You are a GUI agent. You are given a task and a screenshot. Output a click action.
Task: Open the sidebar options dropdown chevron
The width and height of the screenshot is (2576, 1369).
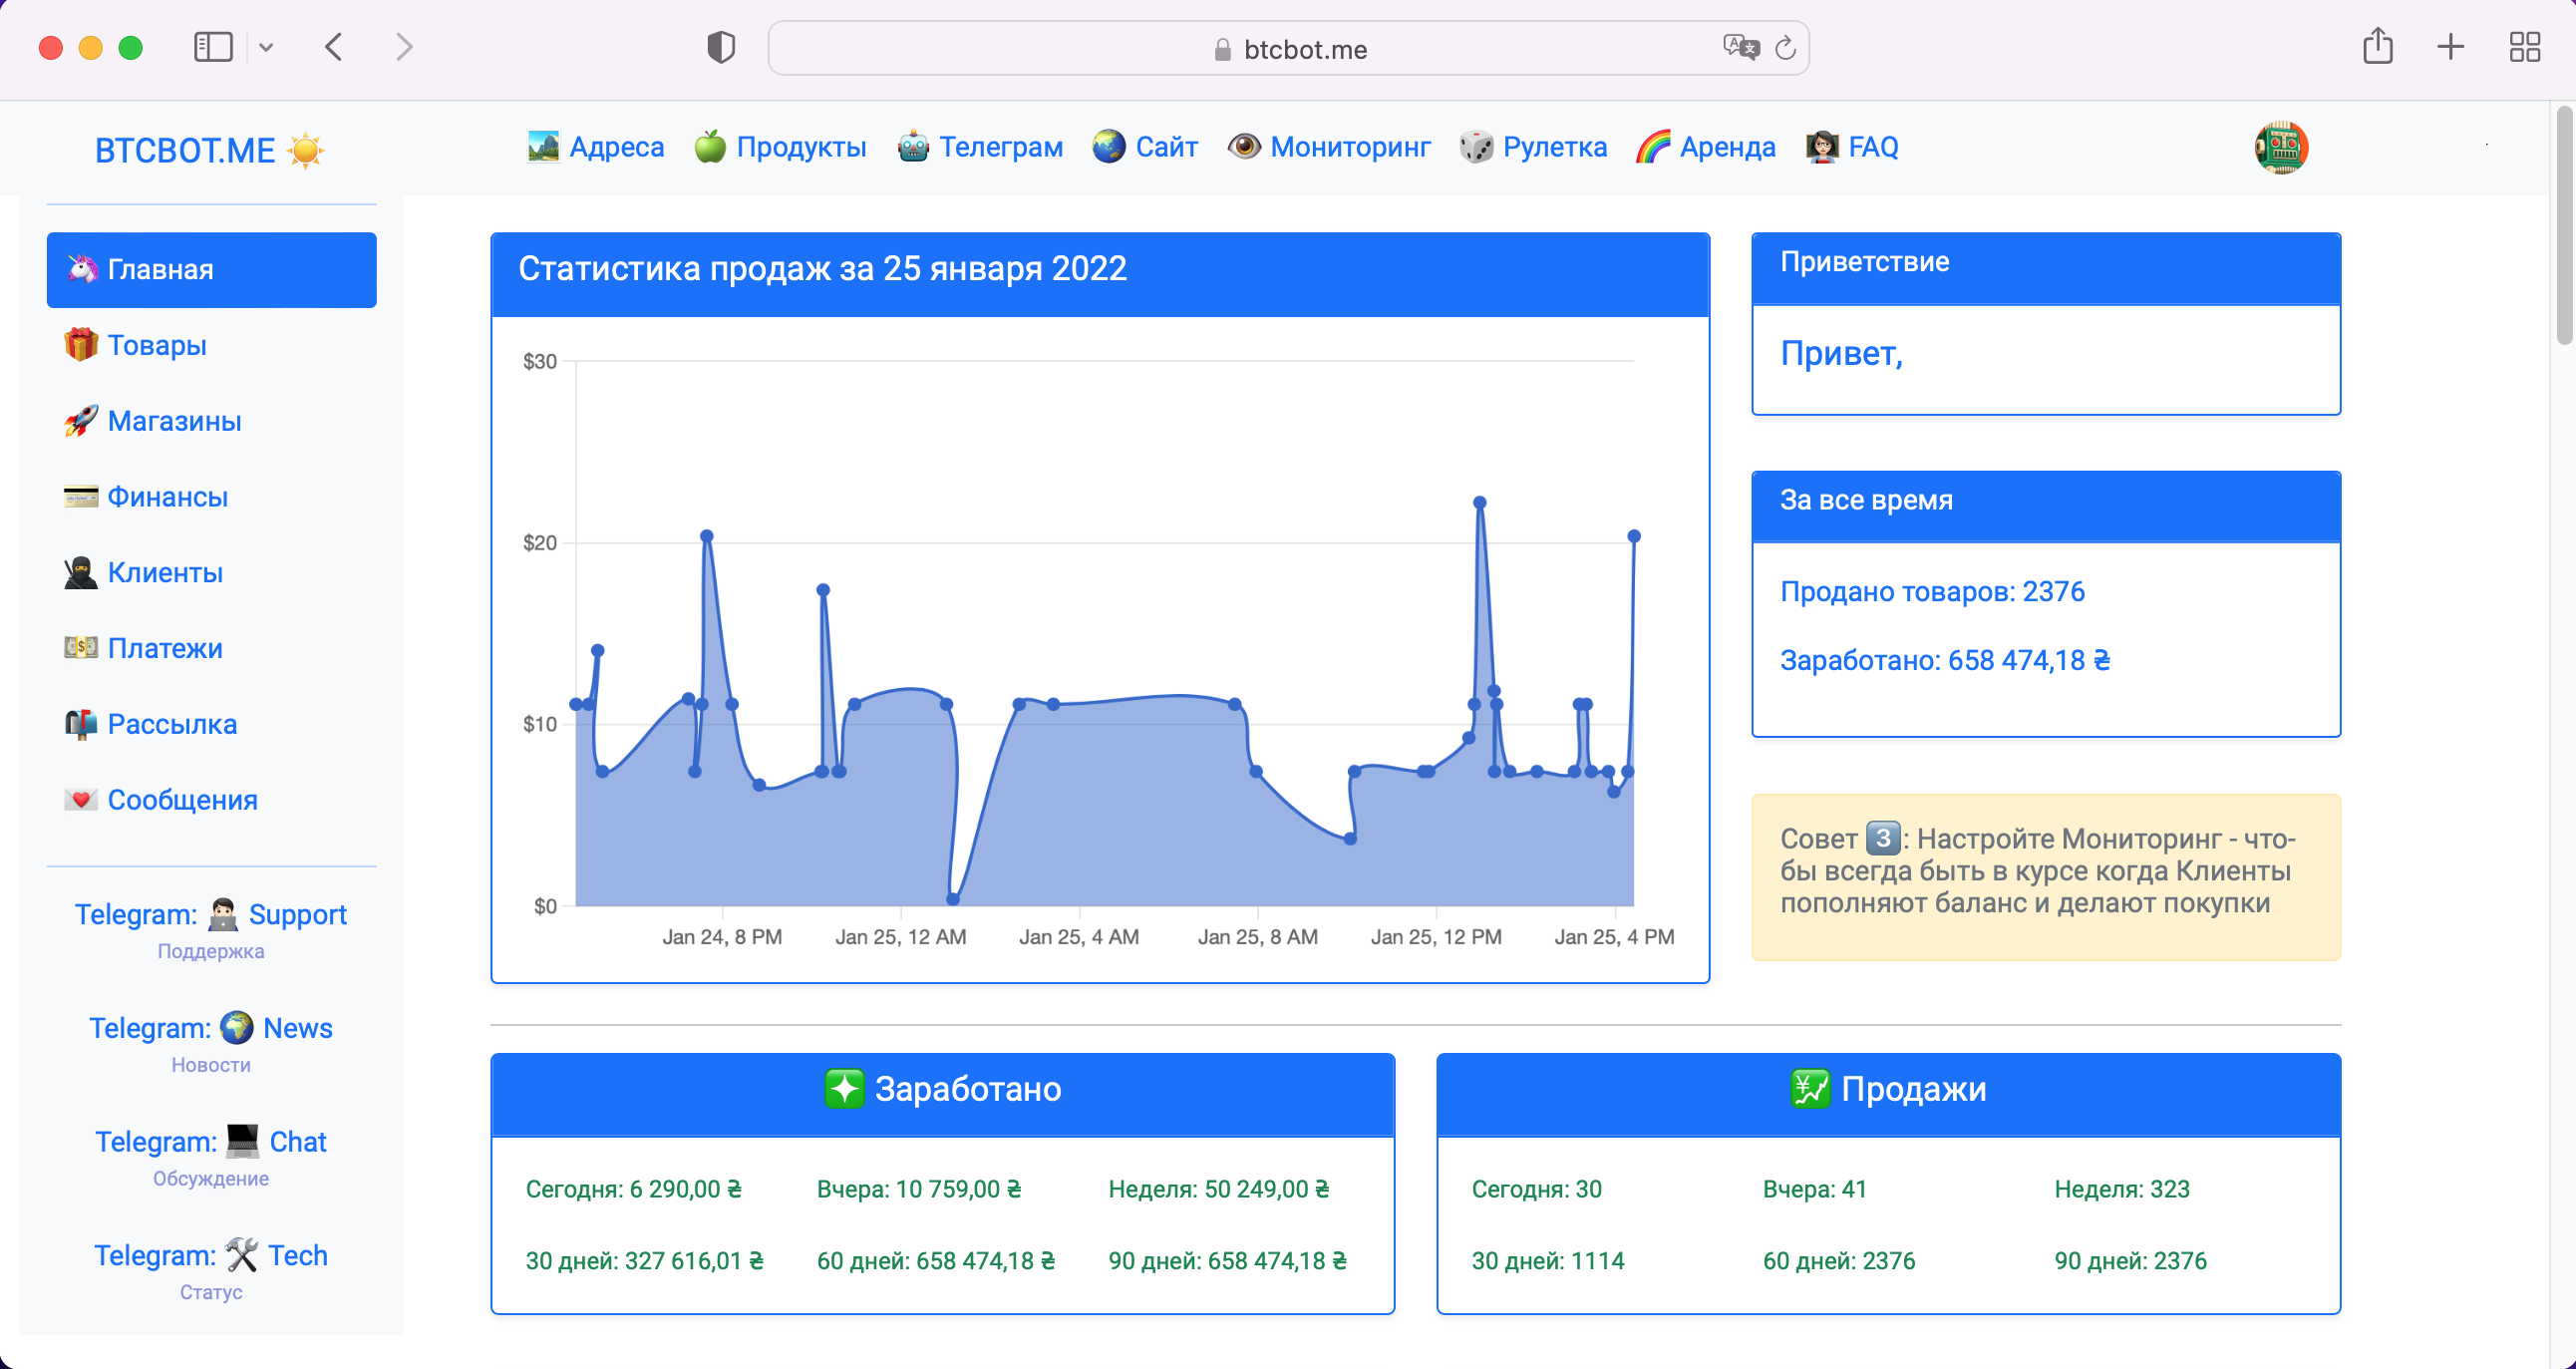pyautogui.click(x=266, y=47)
